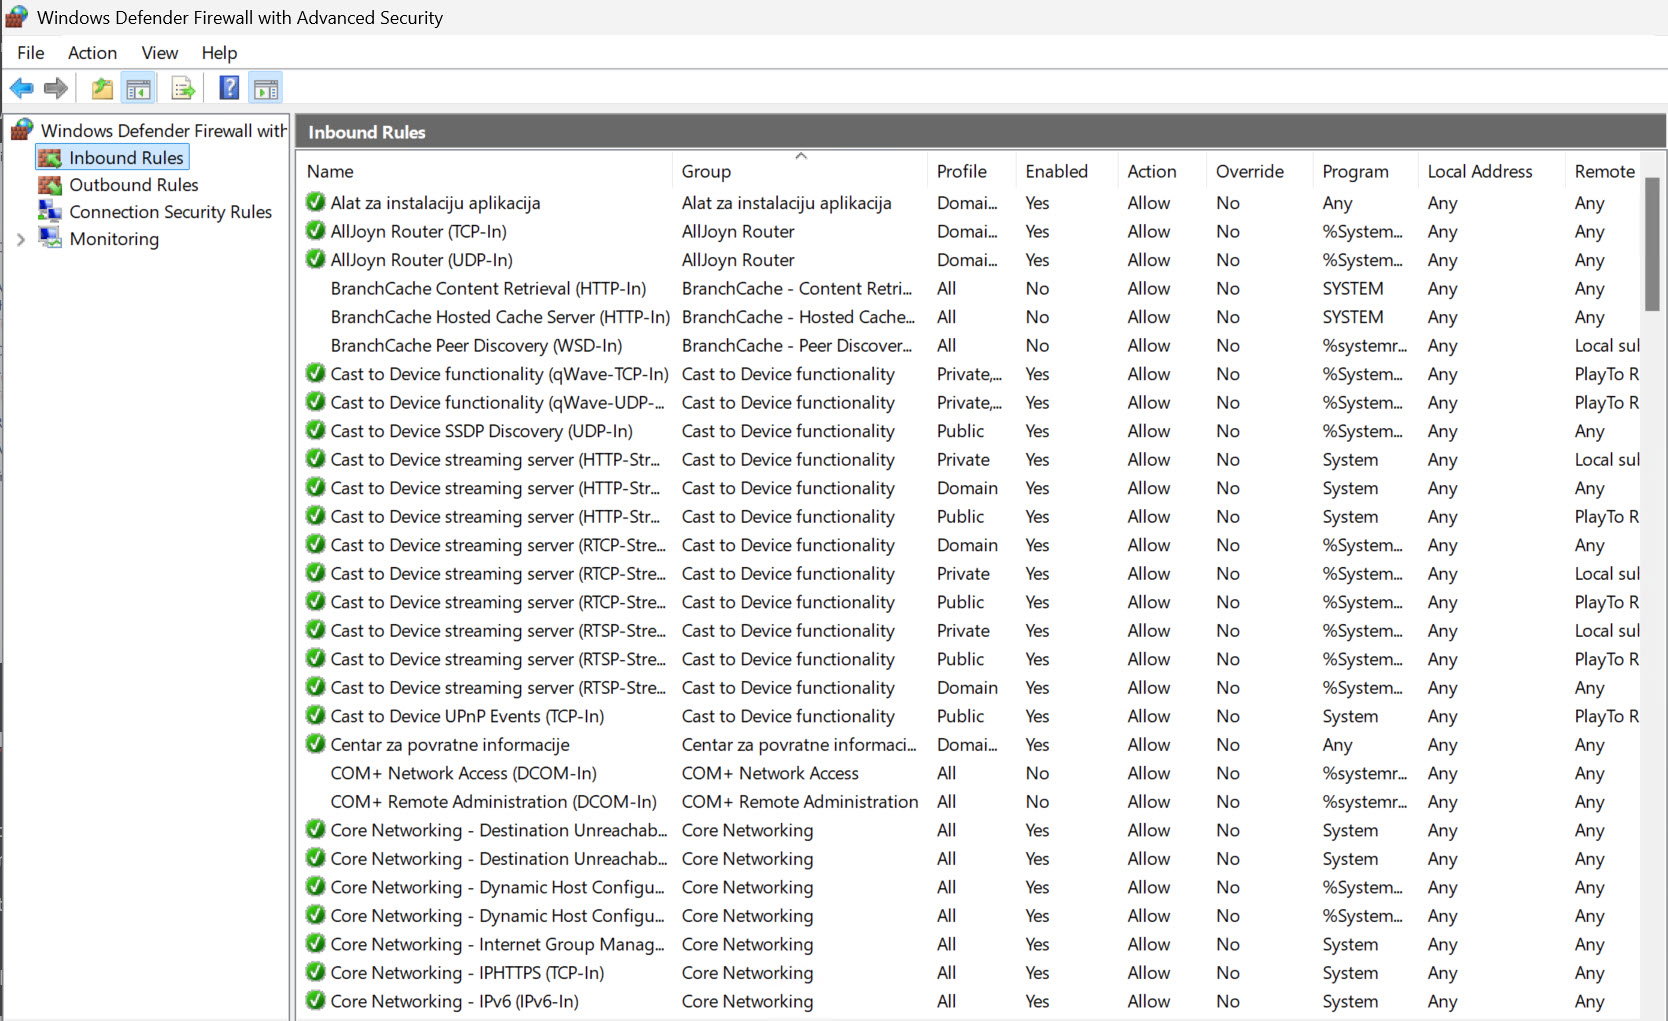
Task: Select Cast to Device functionality (qWave-UDP-...) rule
Action: pos(497,402)
